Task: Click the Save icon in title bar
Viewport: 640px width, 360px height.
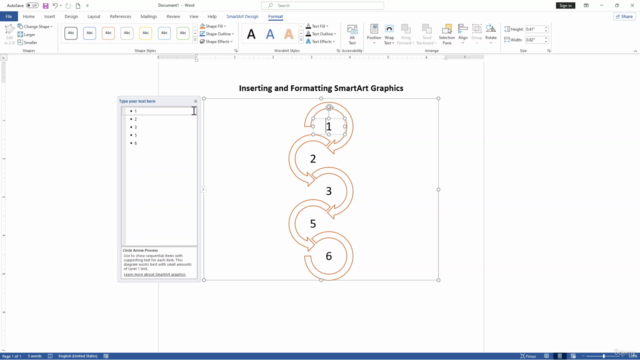Action: [45, 6]
